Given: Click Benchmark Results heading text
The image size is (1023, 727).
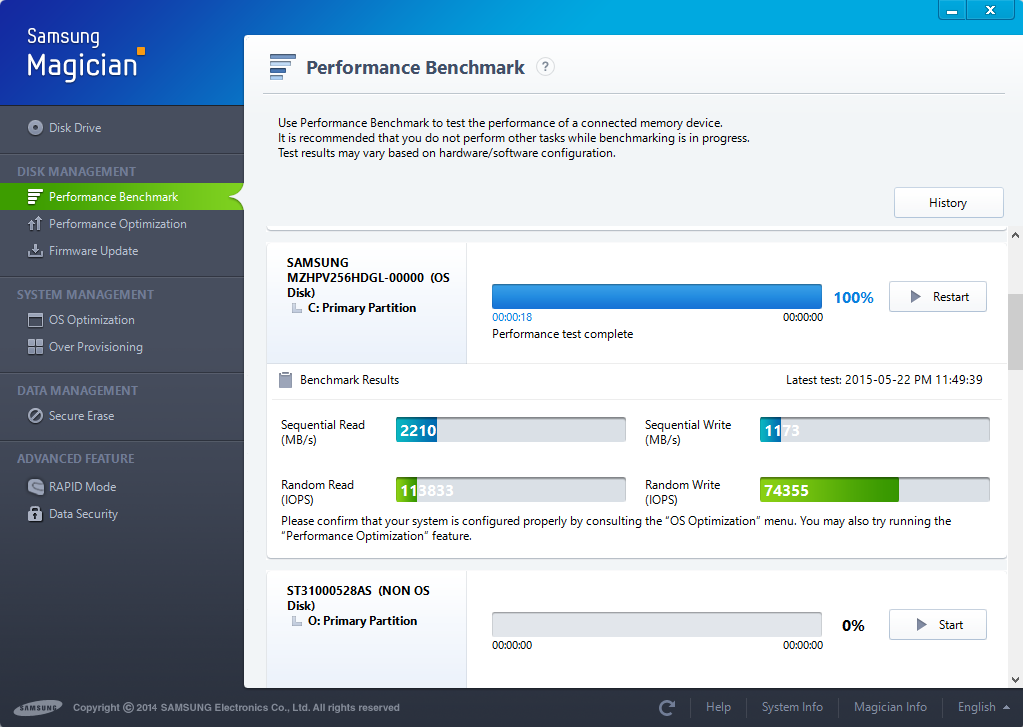Looking at the screenshot, I should [x=349, y=380].
